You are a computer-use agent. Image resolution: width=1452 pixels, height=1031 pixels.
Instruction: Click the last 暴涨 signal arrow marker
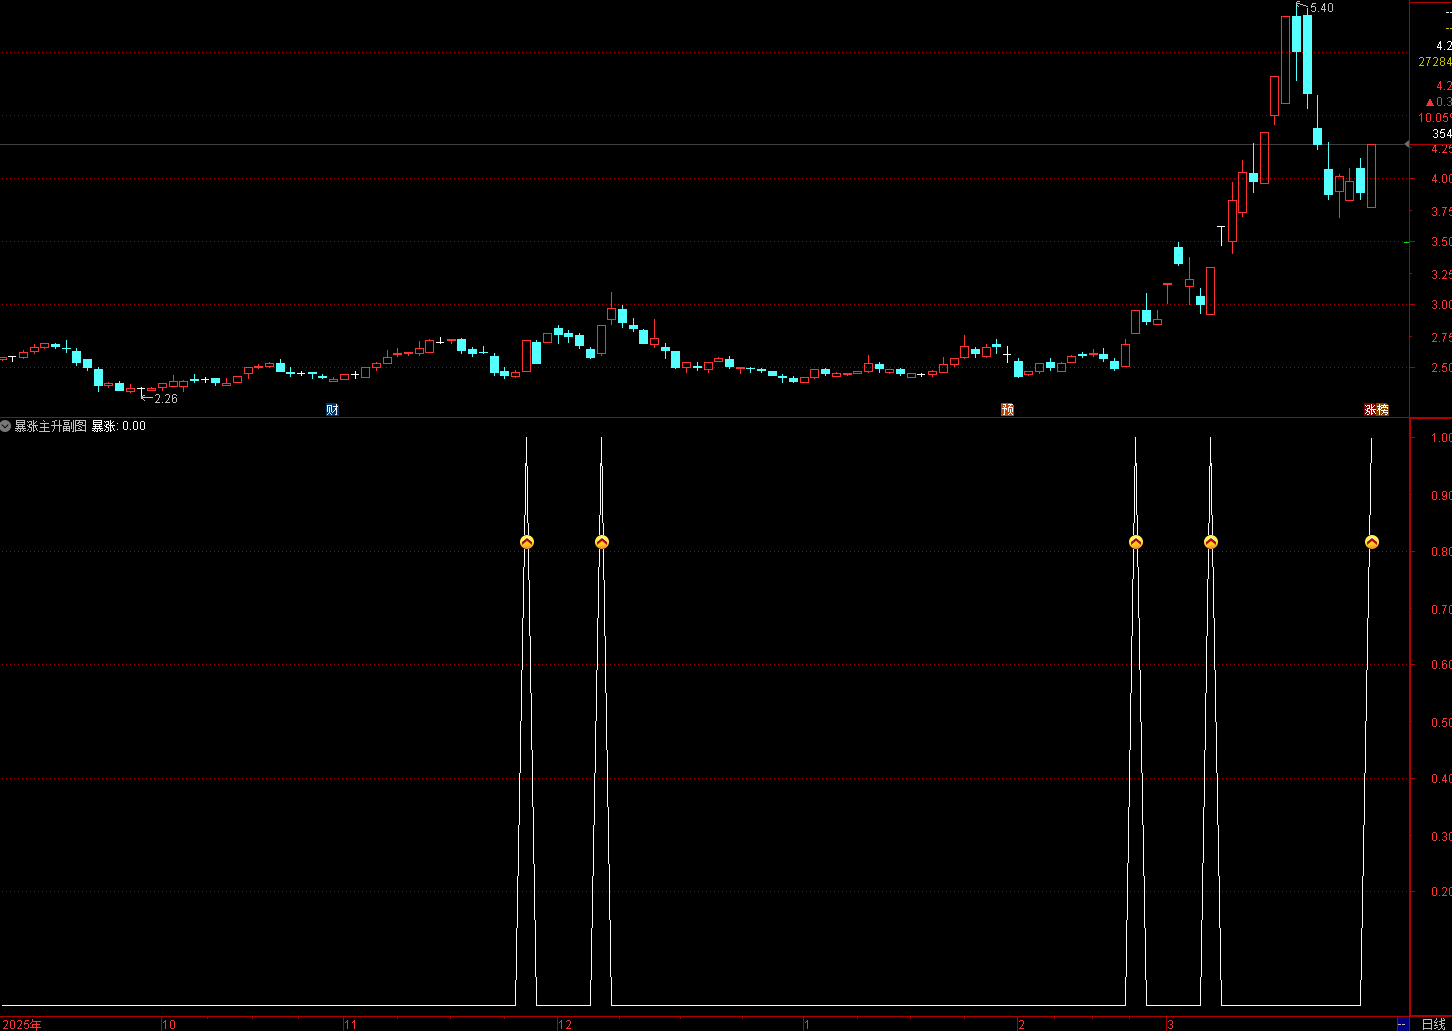tap(1372, 542)
